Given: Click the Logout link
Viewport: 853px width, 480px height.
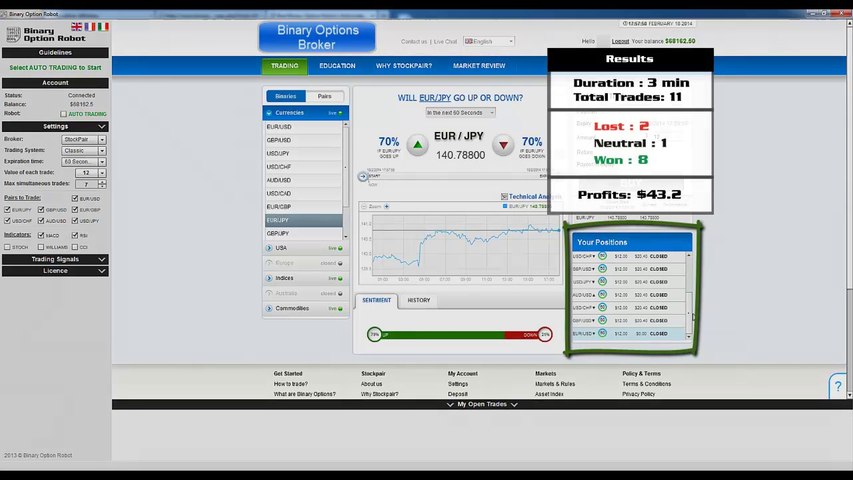Looking at the screenshot, I should tap(620, 41).
